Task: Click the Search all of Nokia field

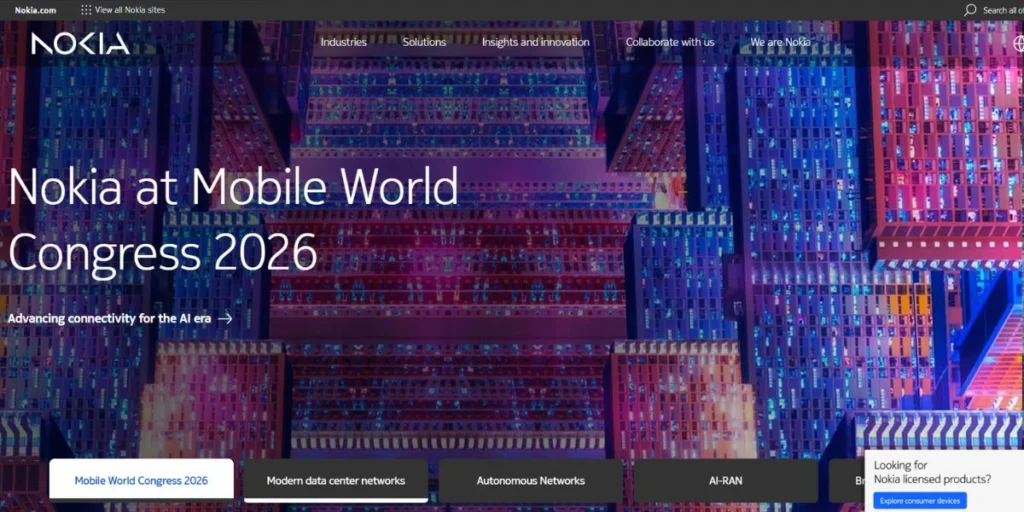Action: point(1003,10)
